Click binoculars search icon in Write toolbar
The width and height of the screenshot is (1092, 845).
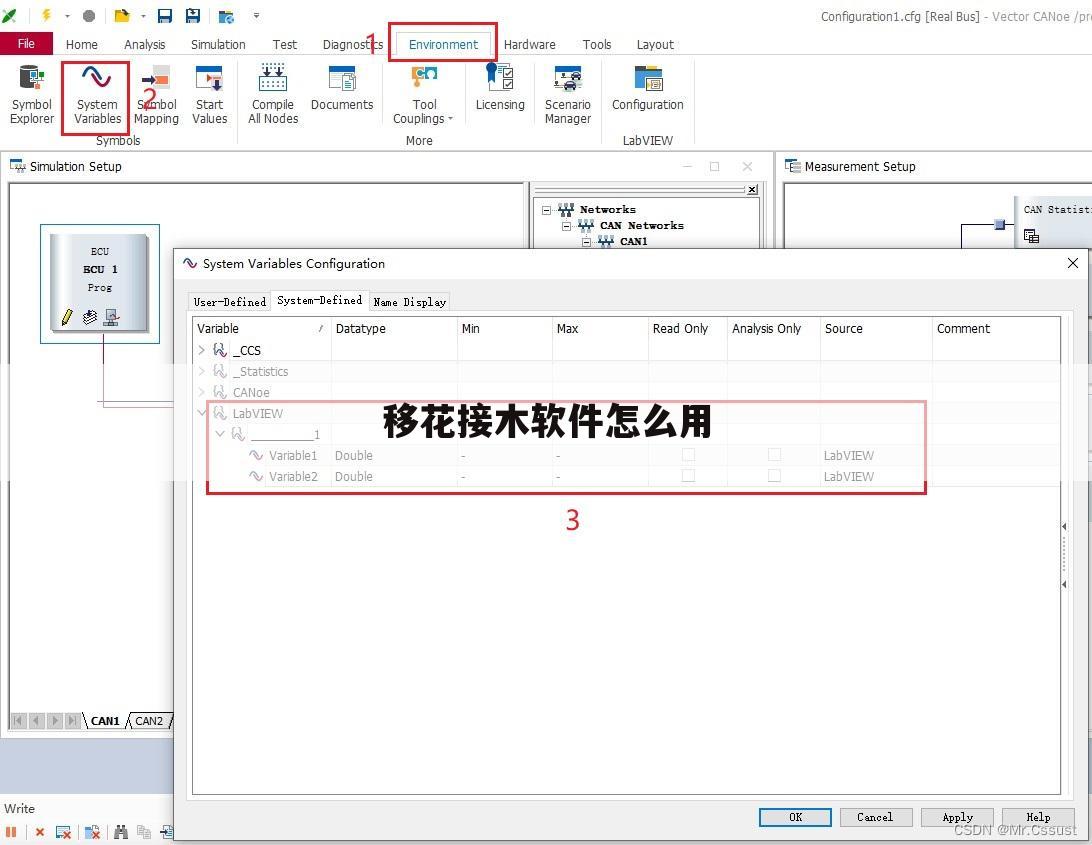(121, 832)
